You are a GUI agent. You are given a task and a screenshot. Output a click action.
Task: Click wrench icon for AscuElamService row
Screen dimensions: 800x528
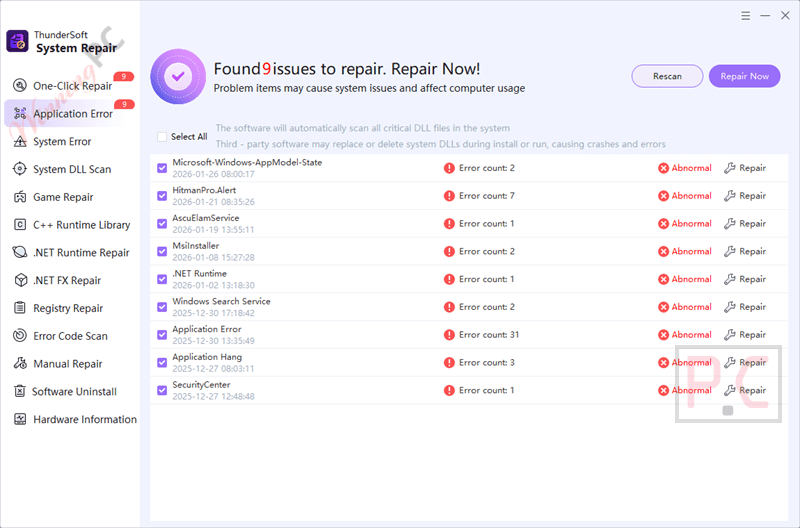730,223
